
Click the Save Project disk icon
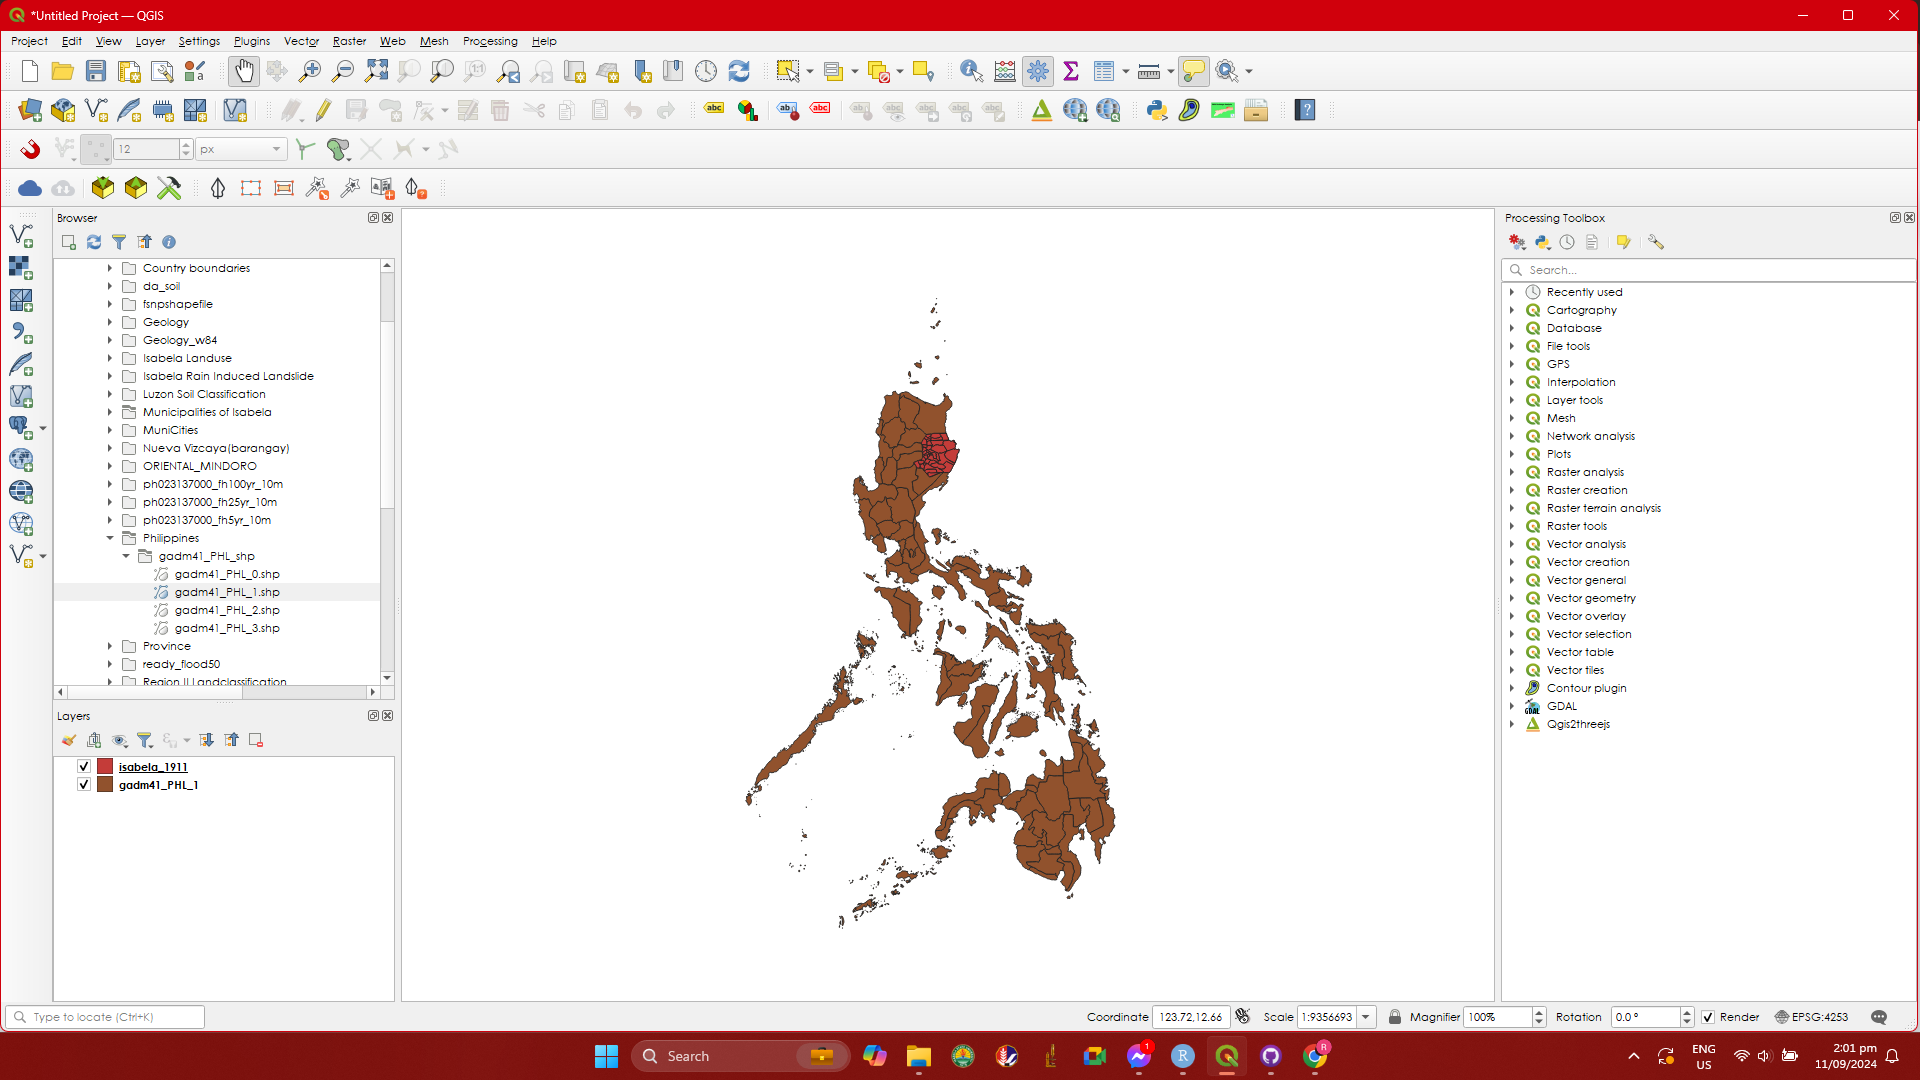click(96, 71)
